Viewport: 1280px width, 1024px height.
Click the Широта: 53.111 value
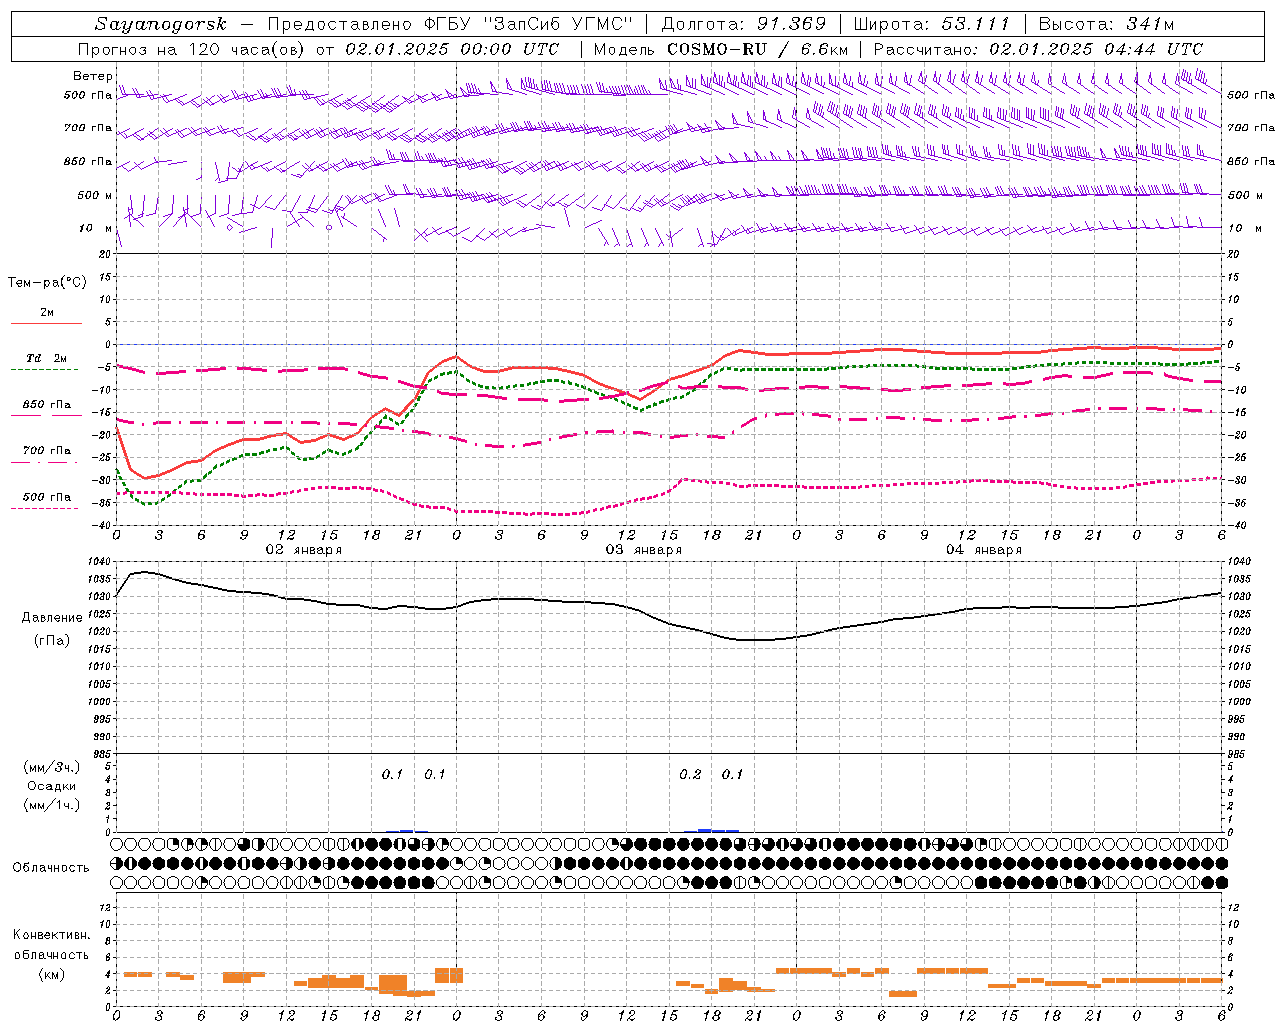932,24
